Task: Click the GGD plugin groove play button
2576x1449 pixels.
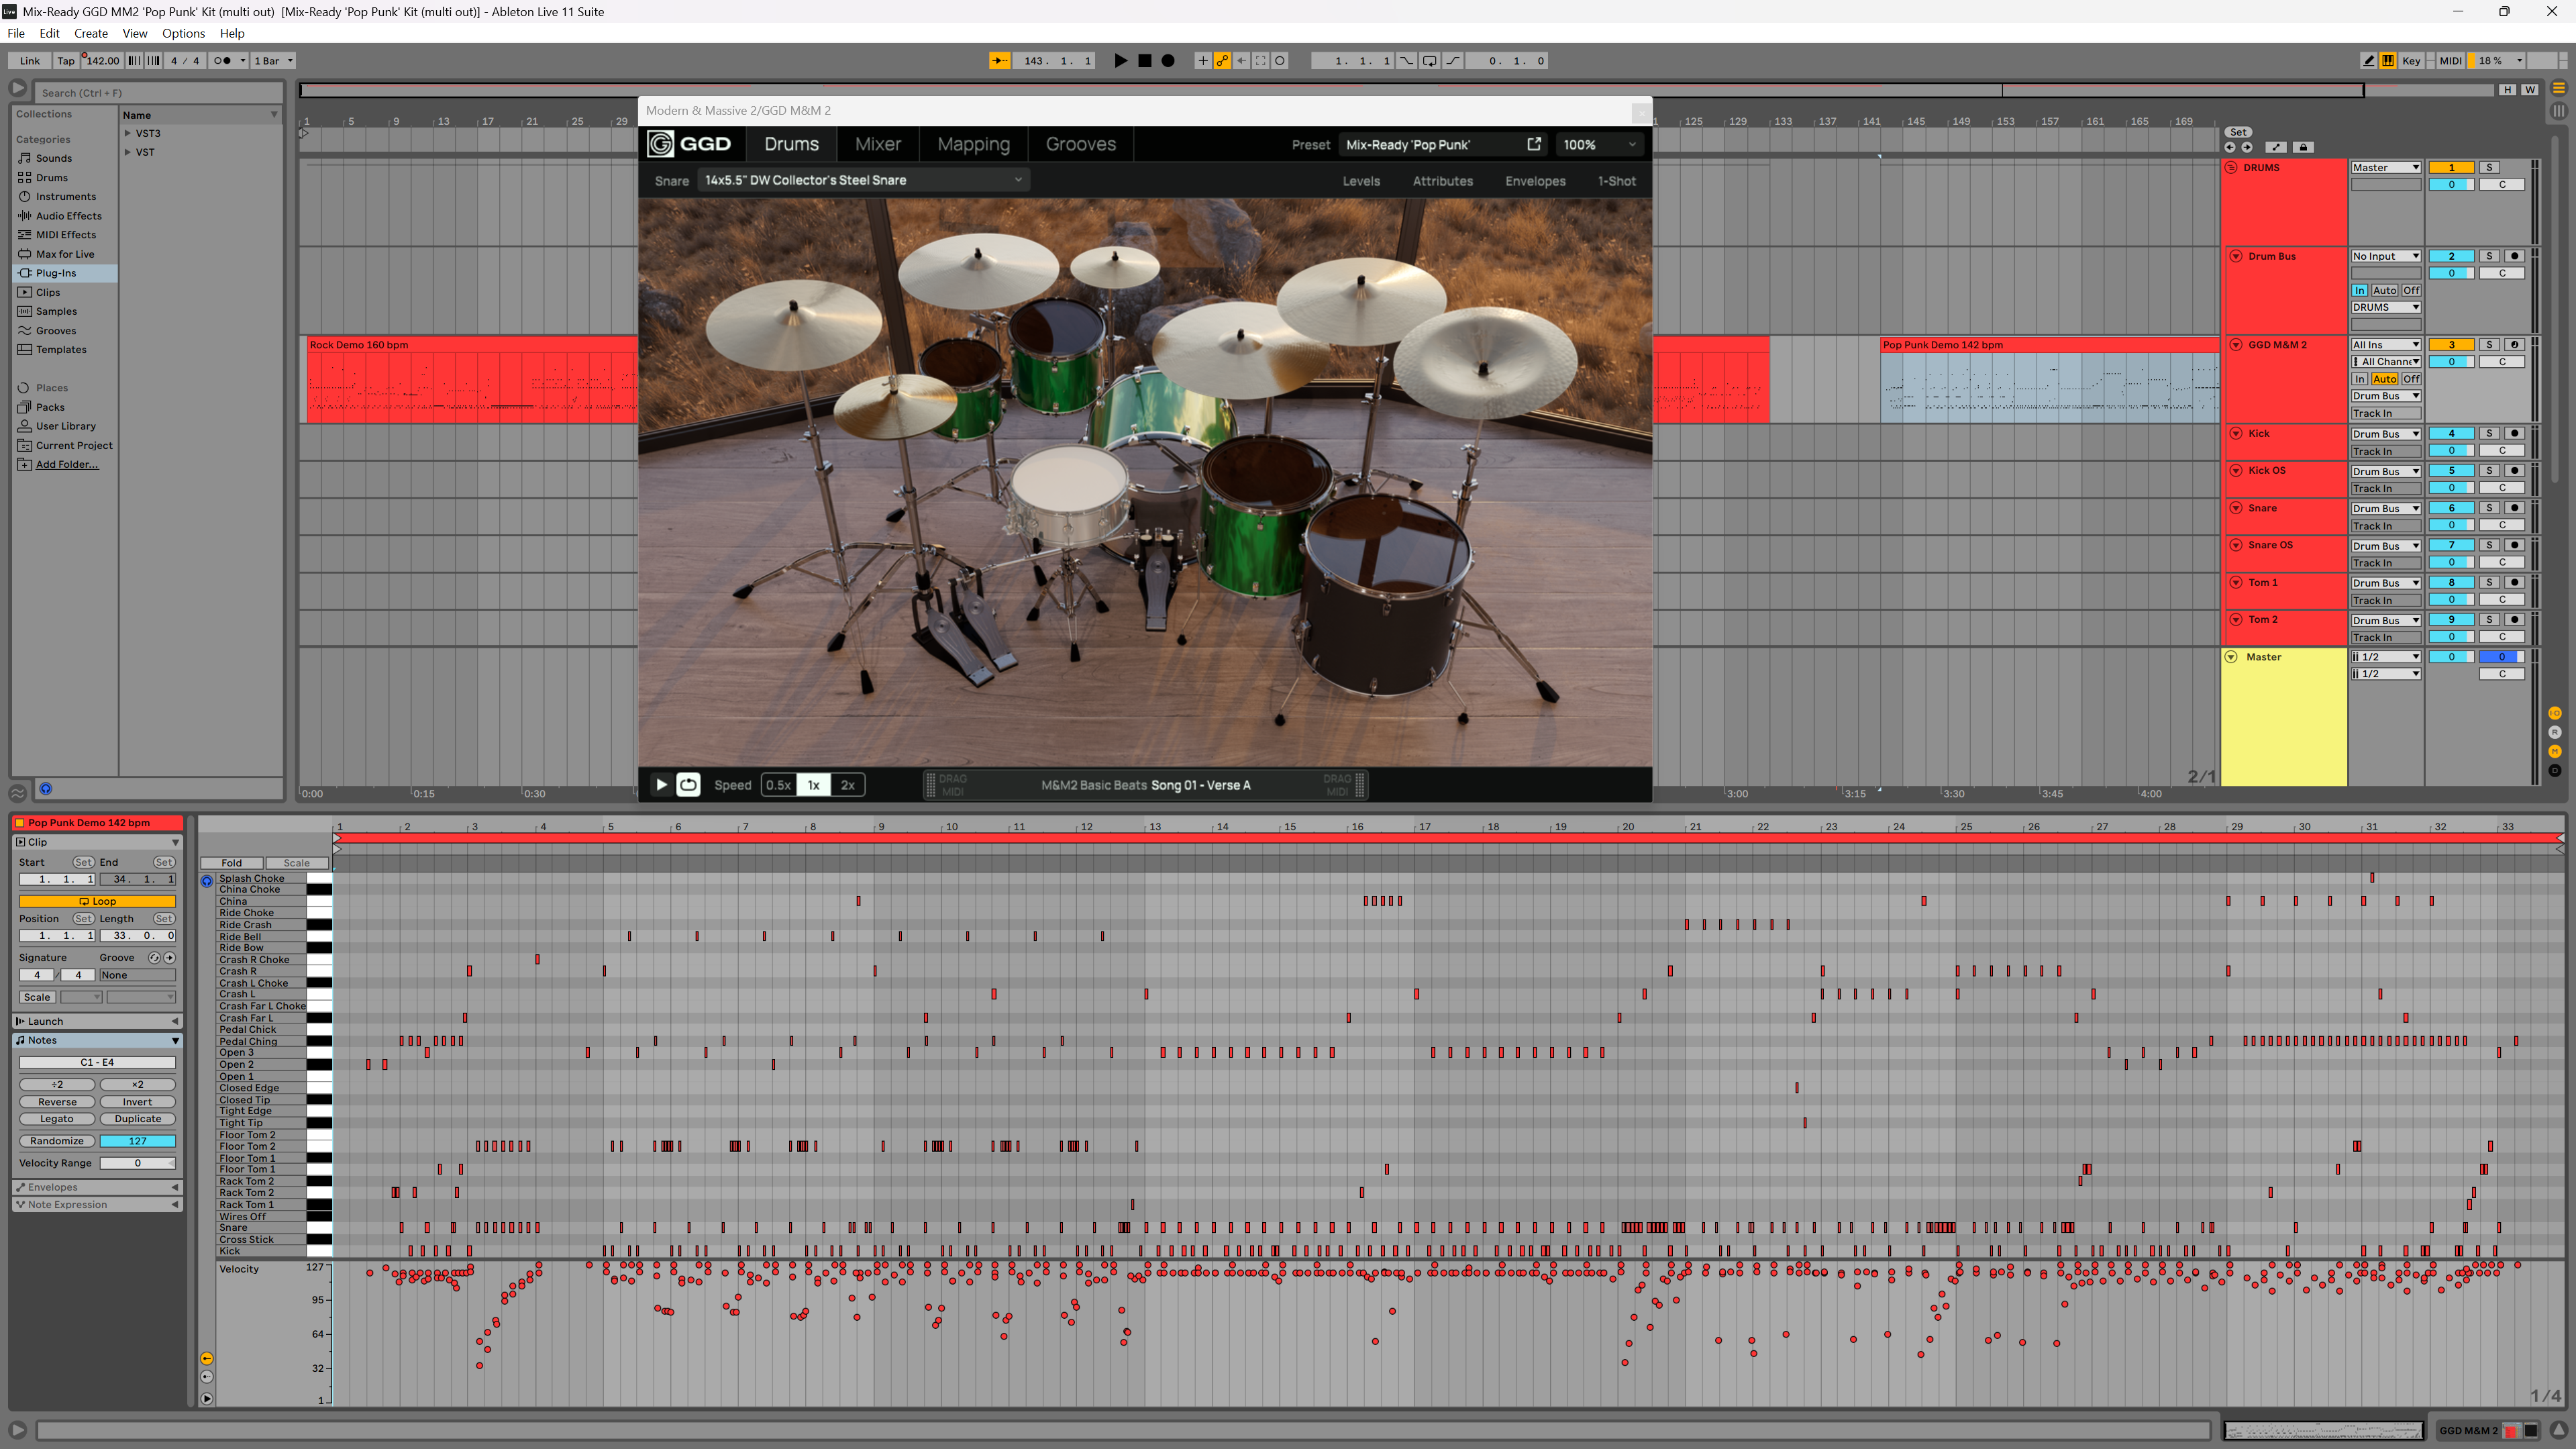Action: [661, 785]
